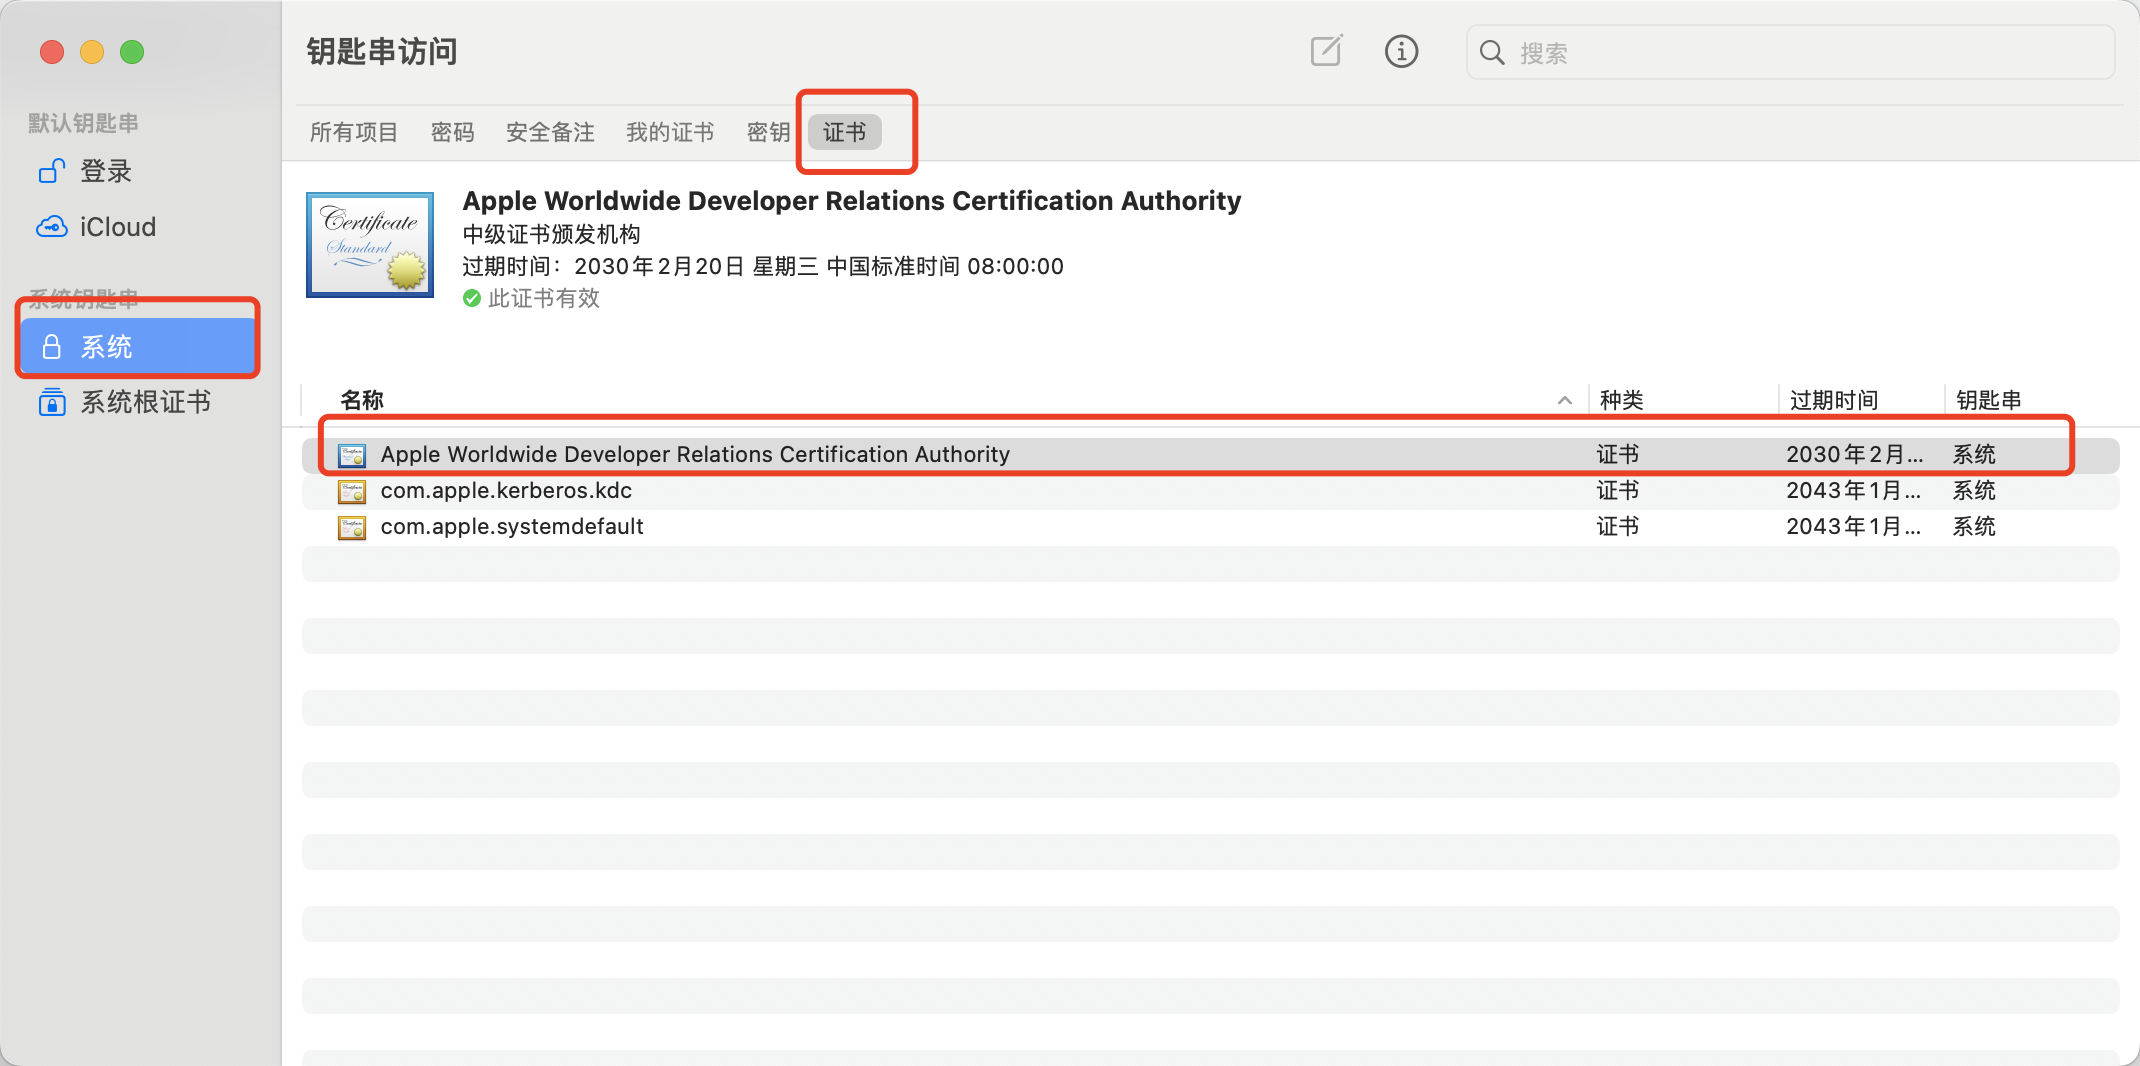
Task: Select the com.apple.systemdefault certificate
Action: click(x=1210, y=527)
